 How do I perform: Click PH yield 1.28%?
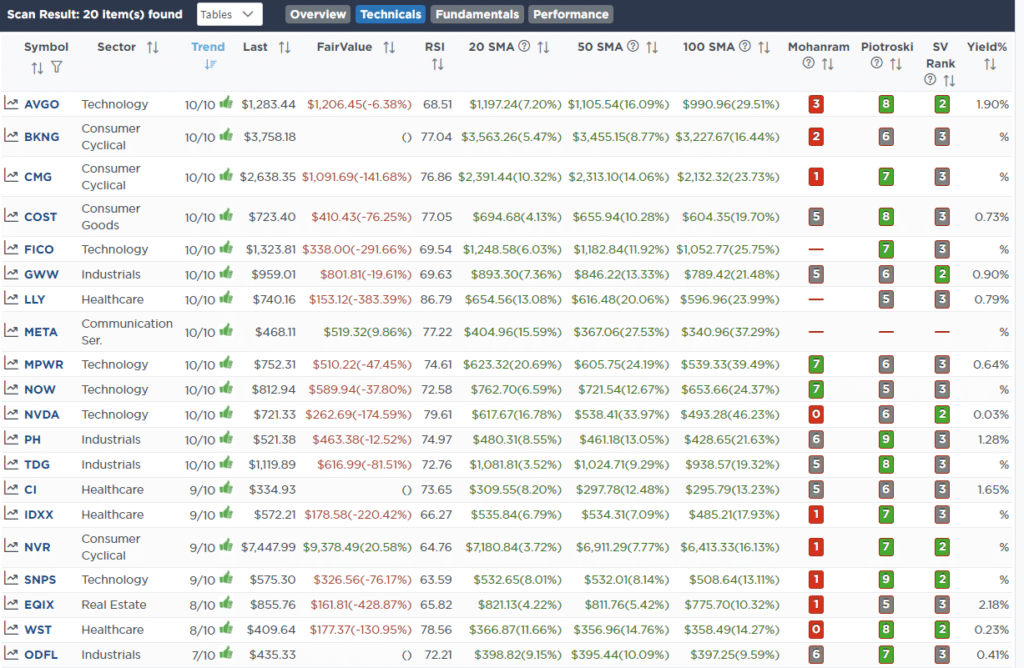point(993,439)
